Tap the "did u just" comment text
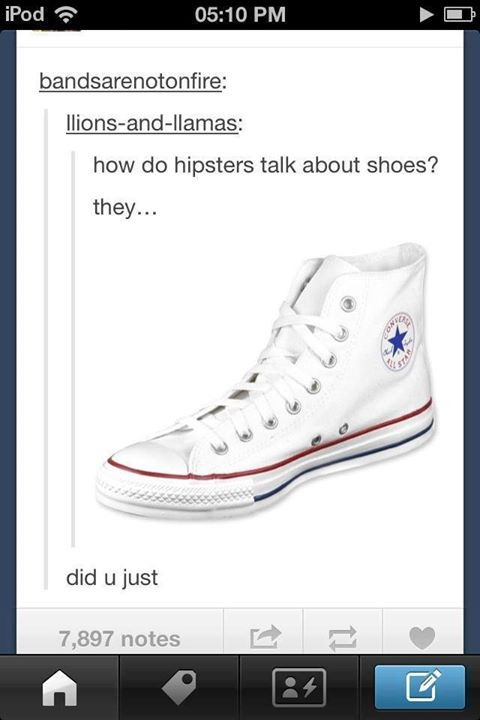 [x=112, y=578]
